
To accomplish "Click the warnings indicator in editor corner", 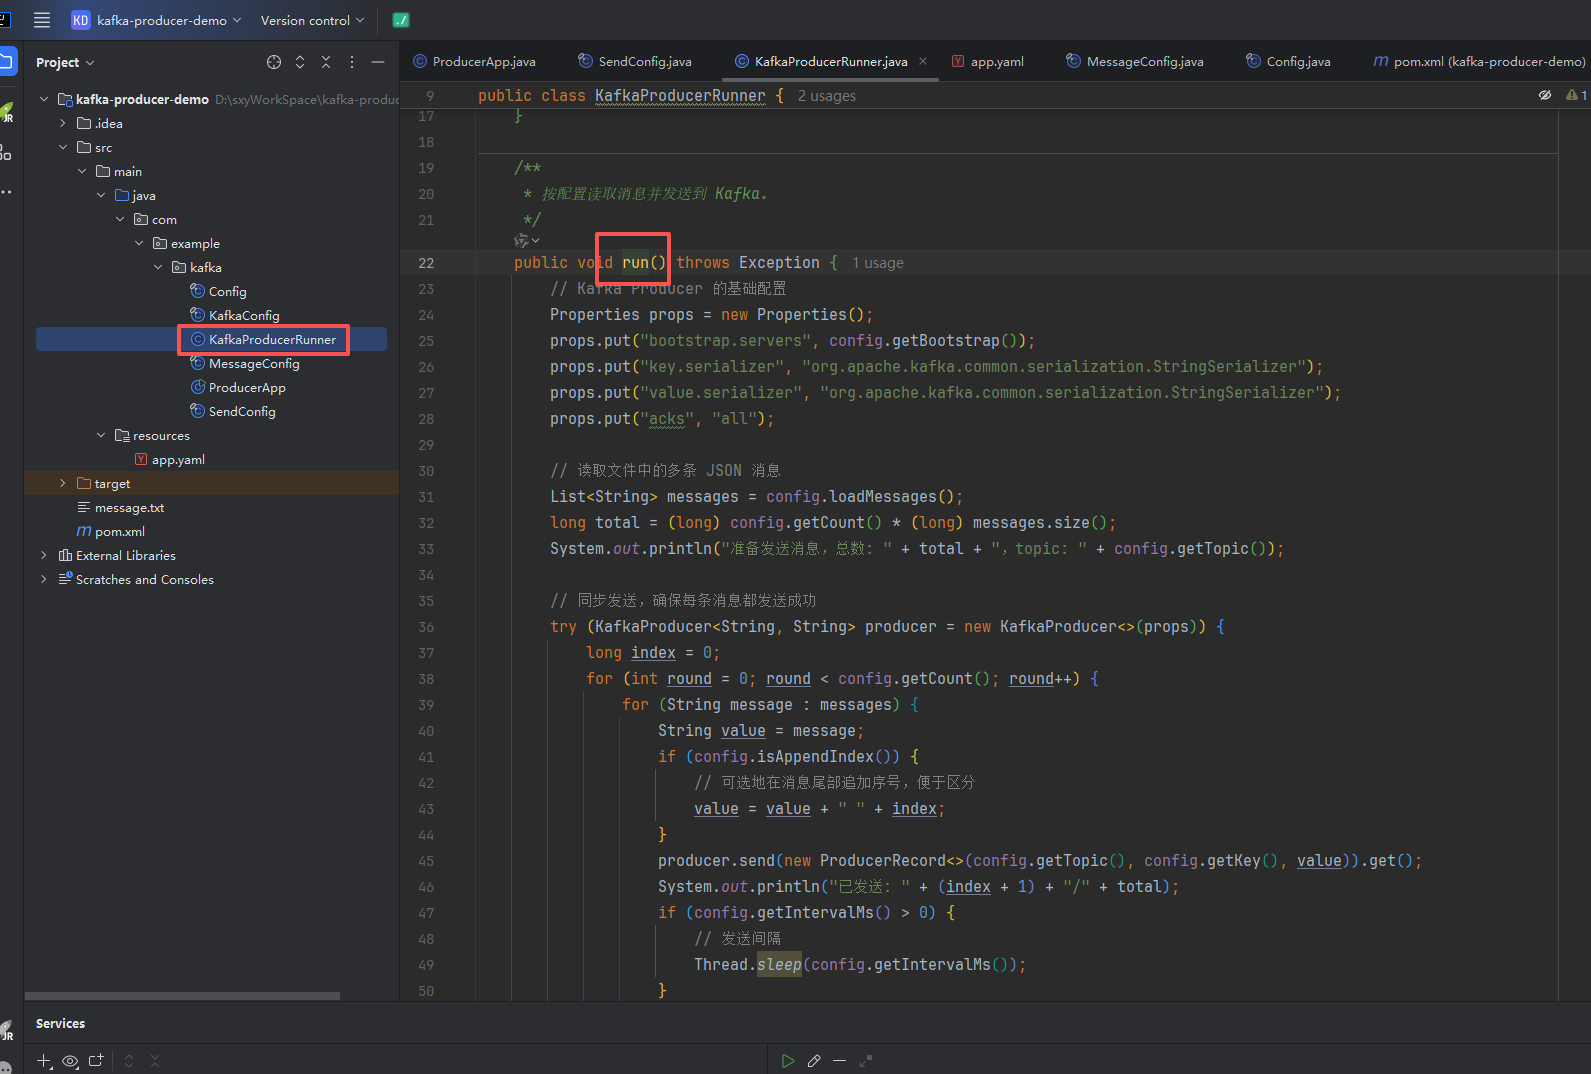I will pos(1577,95).
